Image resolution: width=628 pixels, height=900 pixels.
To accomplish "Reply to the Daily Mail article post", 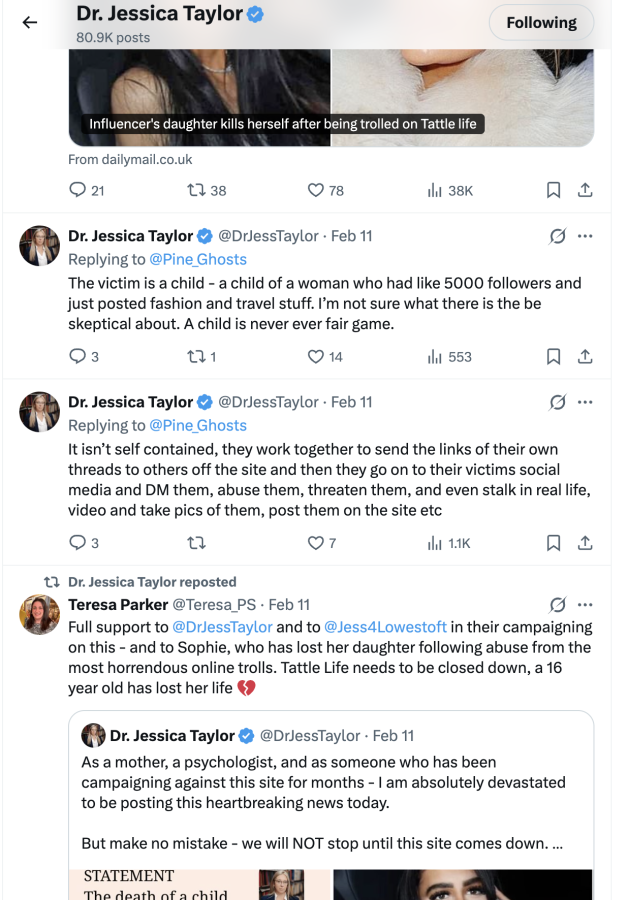I will 86,190.
